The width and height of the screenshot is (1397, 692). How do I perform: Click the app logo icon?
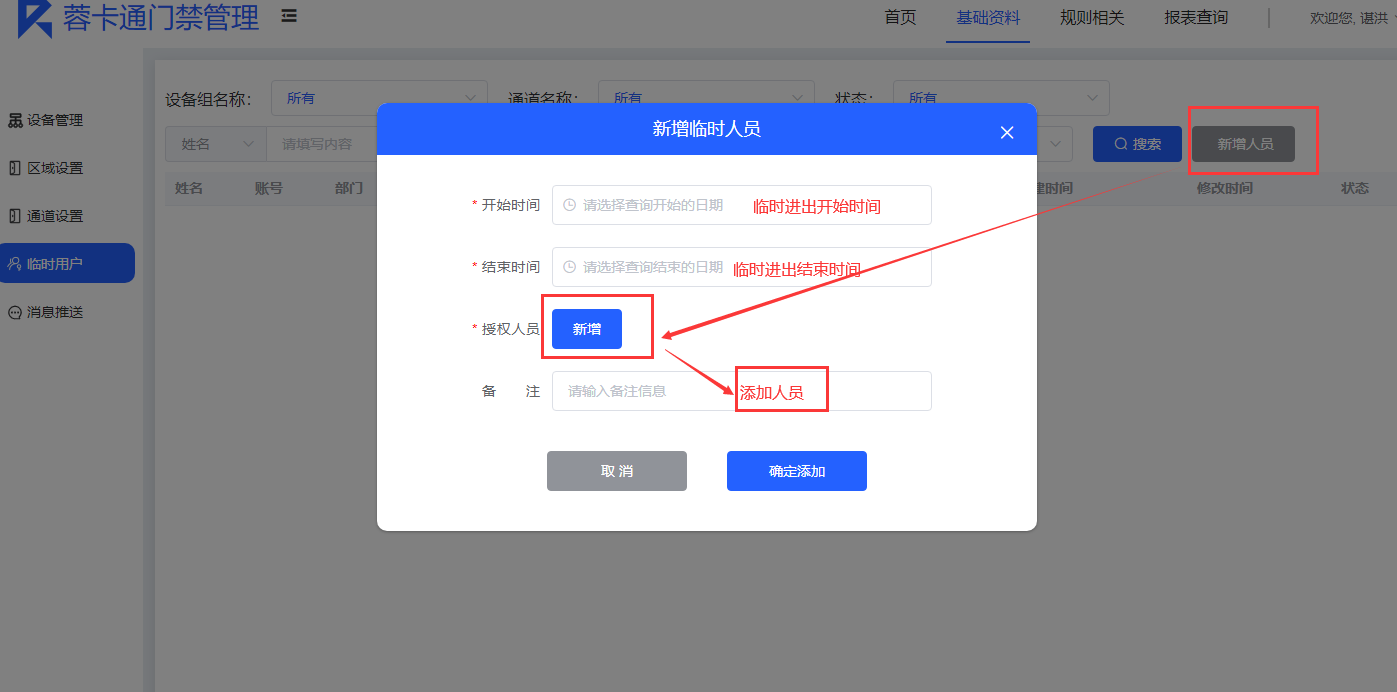(35, 17)
